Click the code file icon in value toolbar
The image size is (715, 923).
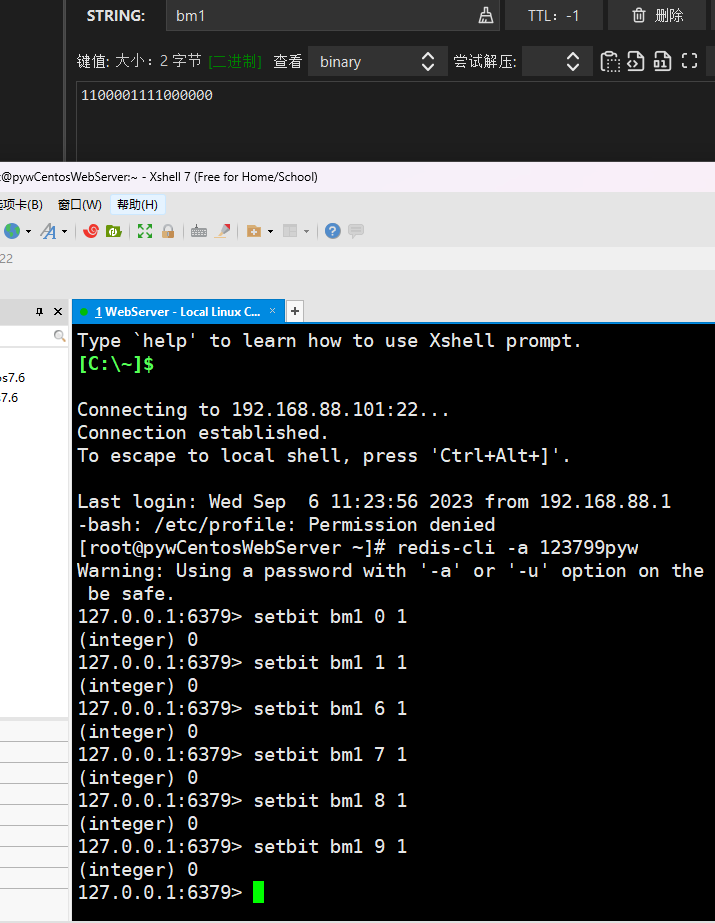pos(636,61)
